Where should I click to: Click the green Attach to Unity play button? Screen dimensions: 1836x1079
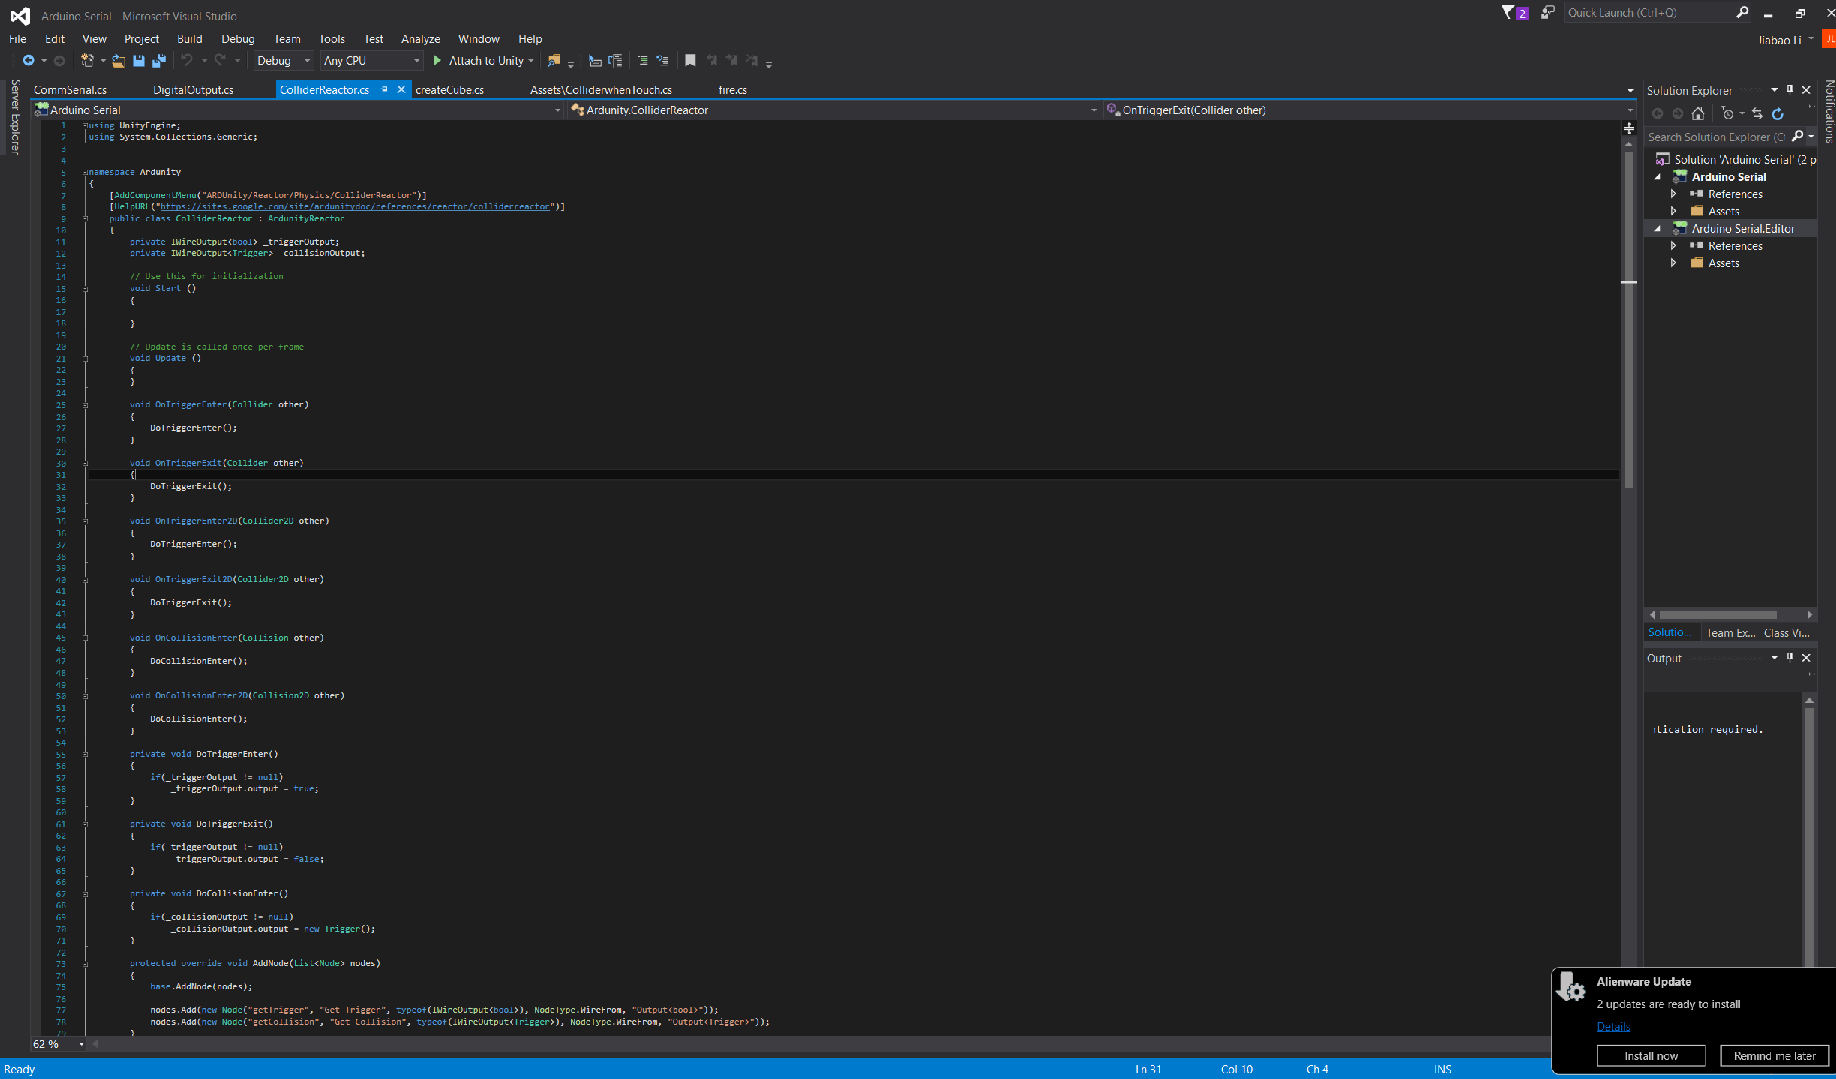[x=437, y=61]
